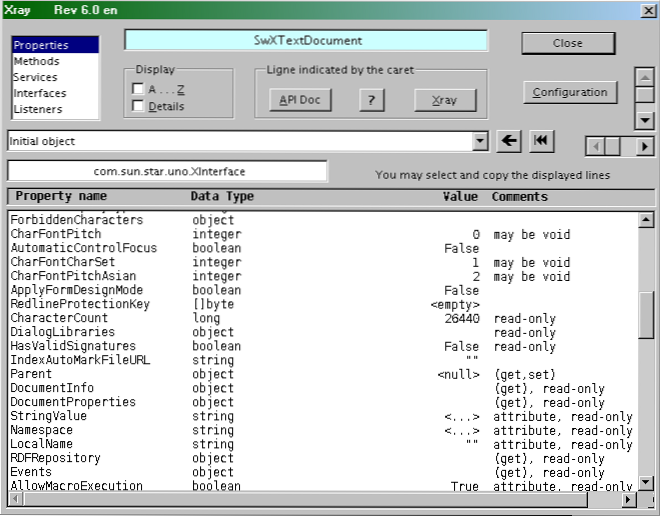Click the Xray button

[445, 100]
